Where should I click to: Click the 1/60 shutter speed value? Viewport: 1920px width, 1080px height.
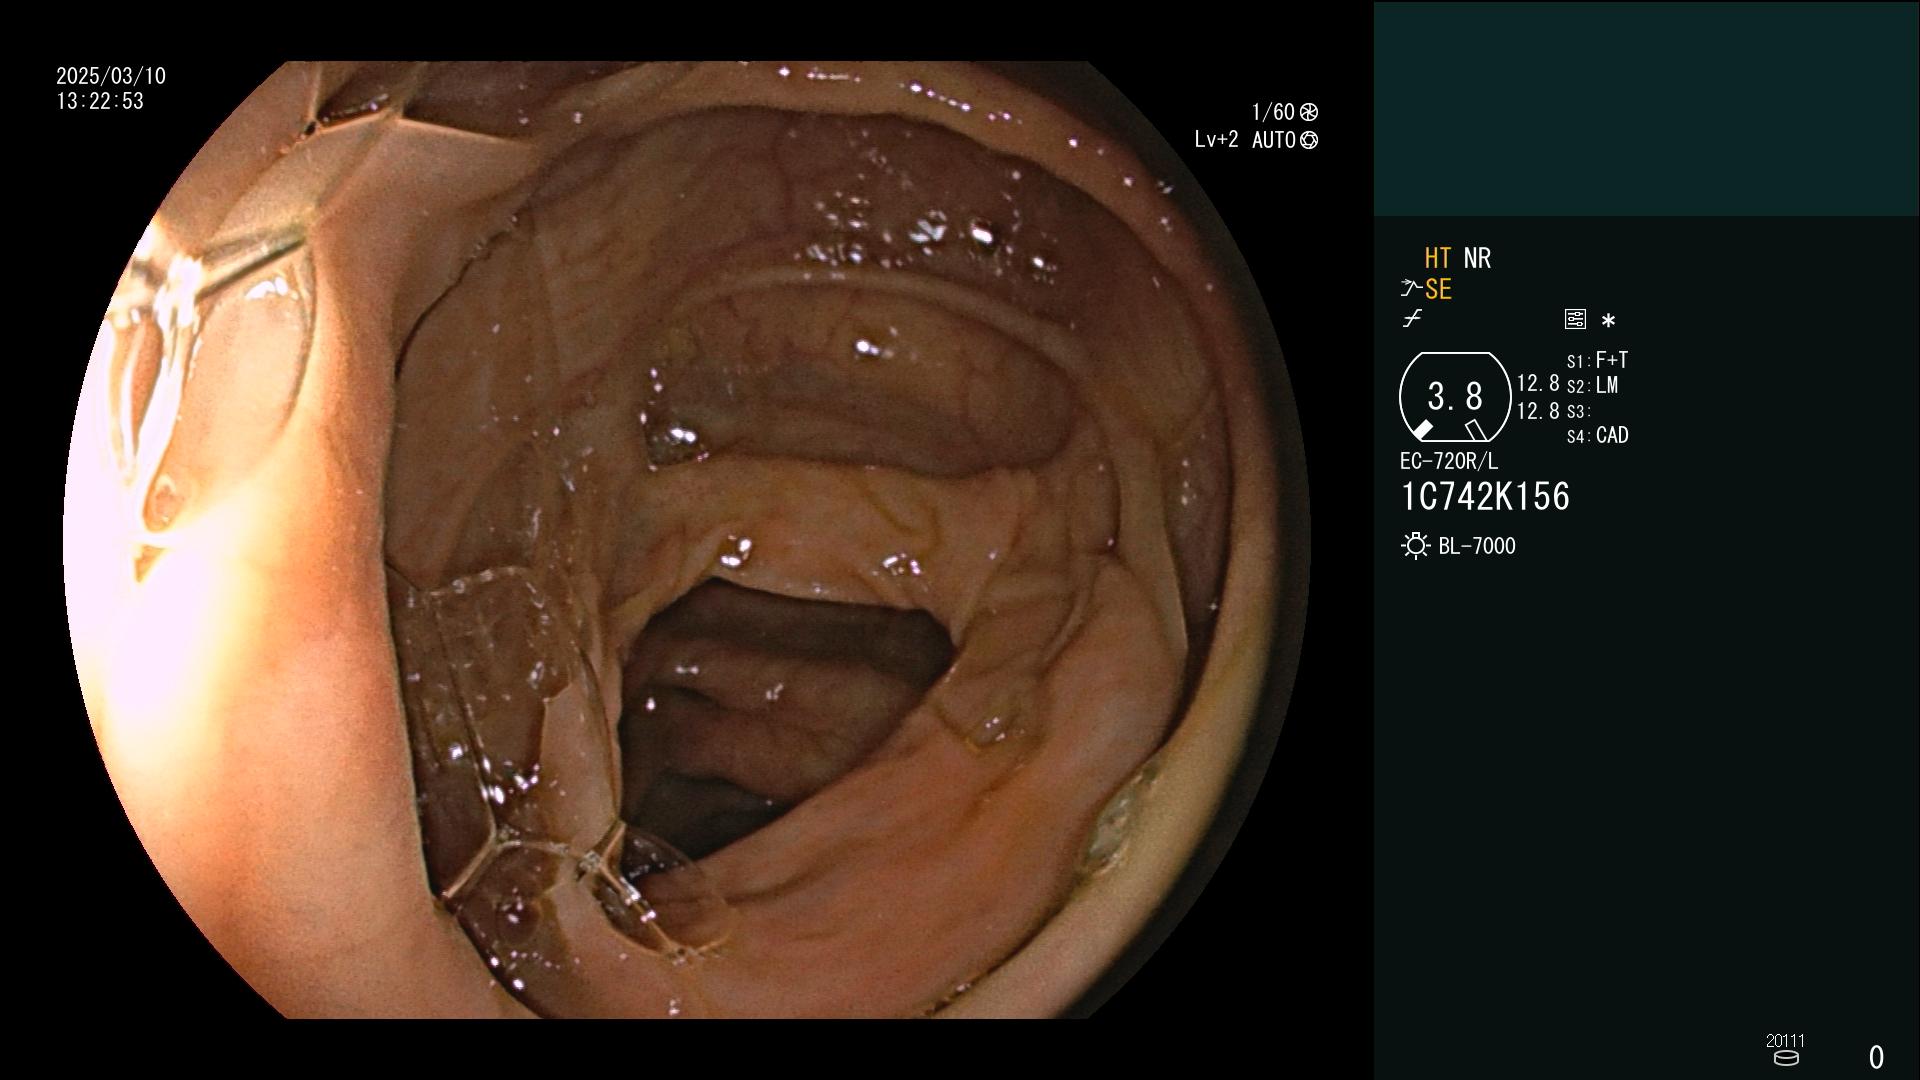pos(1273,112)
